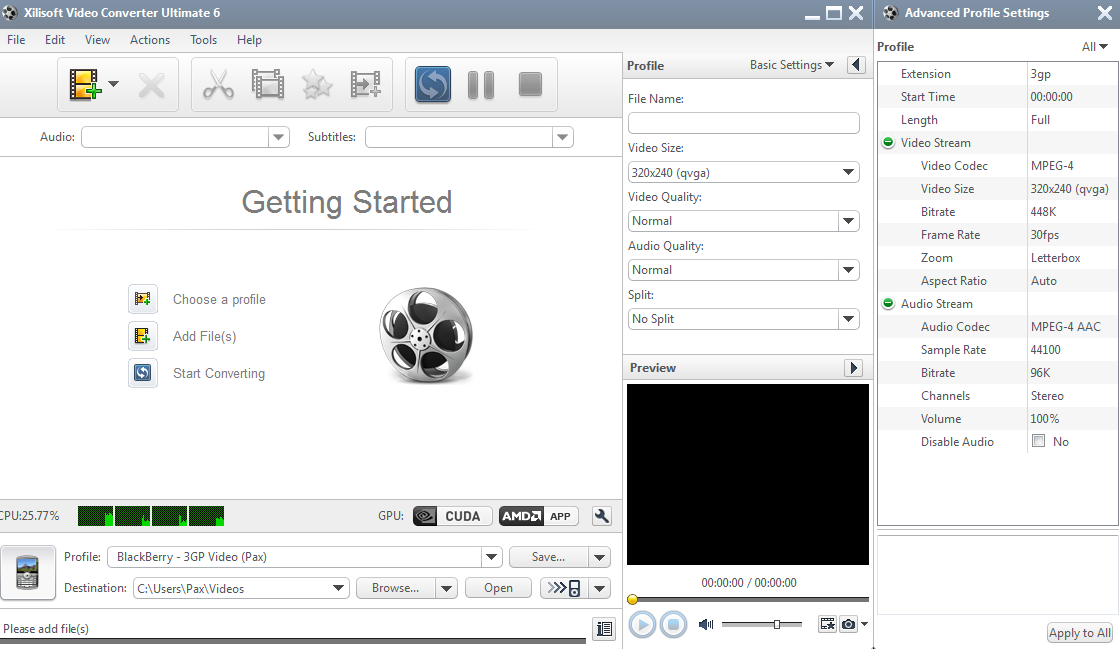
Task: Click the Choose a profile link
Action: tap(219, 299)
